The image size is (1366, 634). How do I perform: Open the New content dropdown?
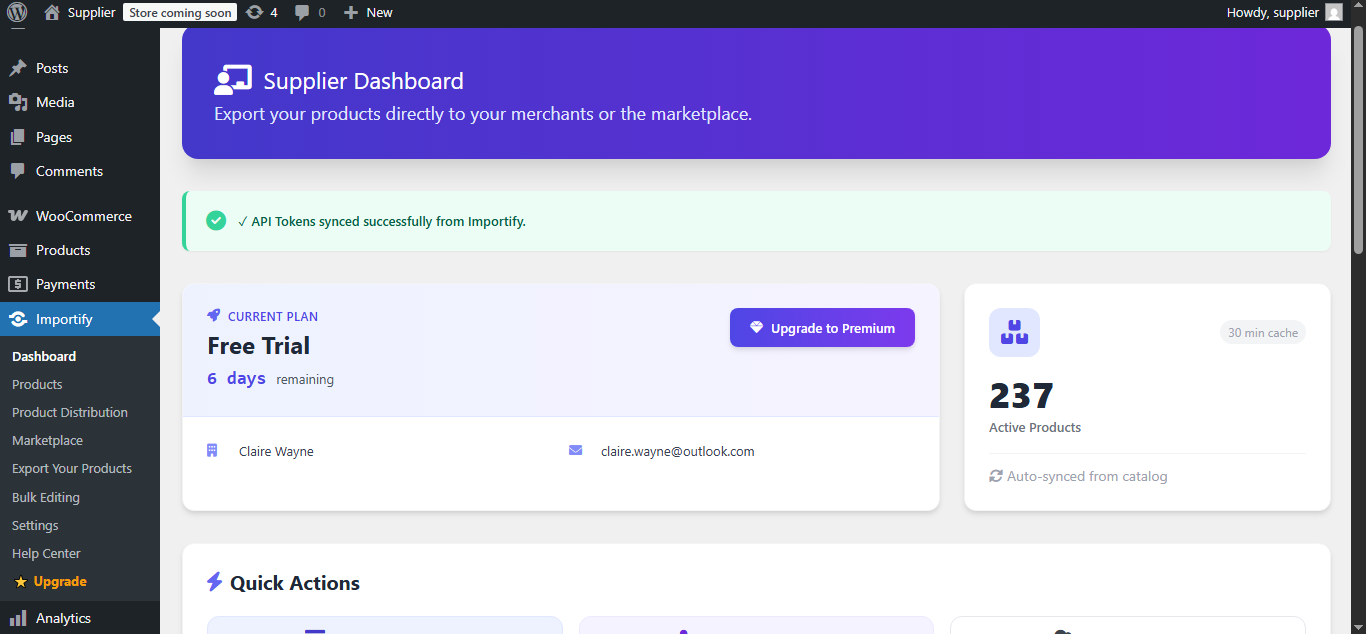click(368, 12)
